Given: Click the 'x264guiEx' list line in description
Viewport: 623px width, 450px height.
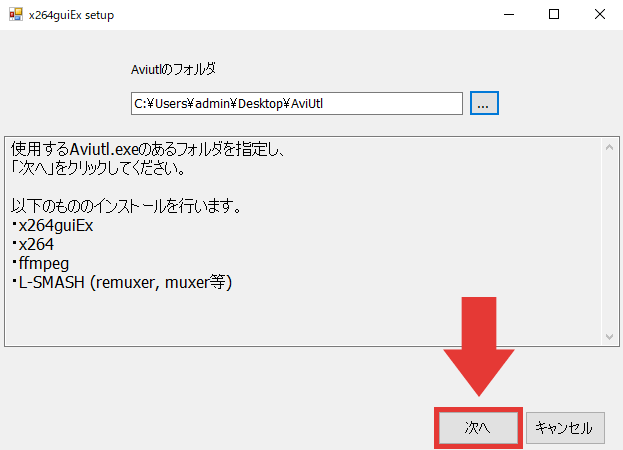Looking at the screenshot, I should [52, 226].
